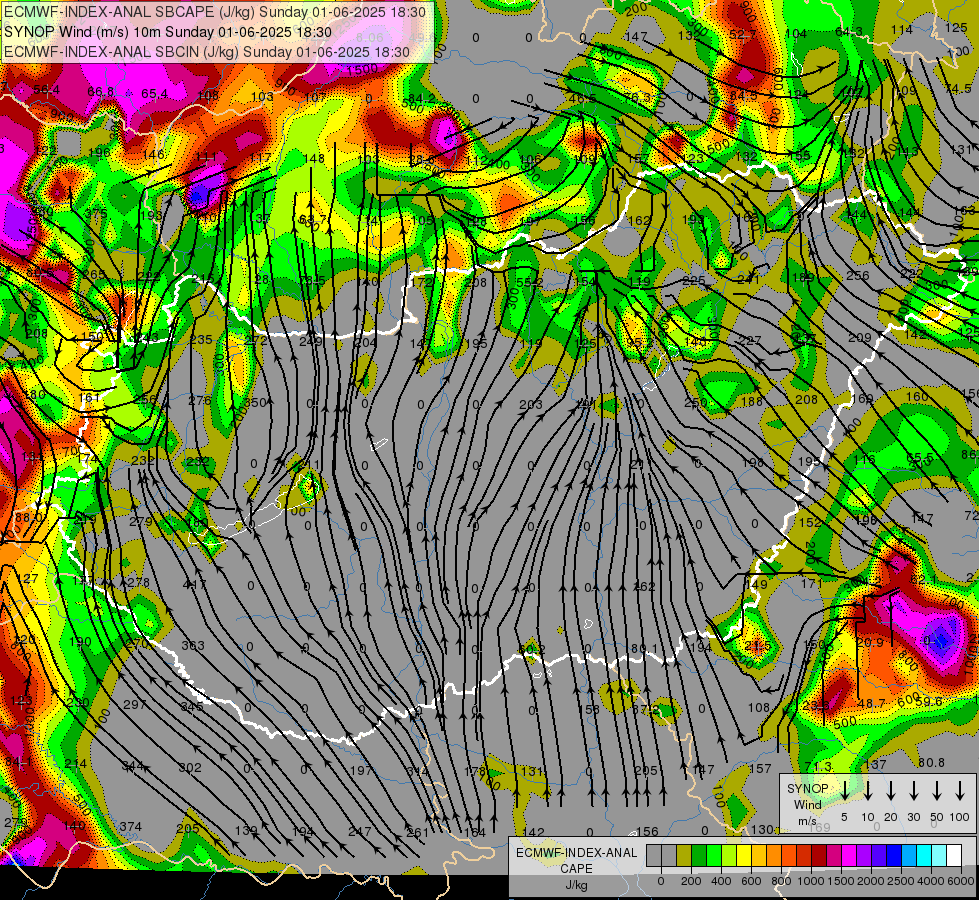979x900 pixels.
Task: Click the 1500 tick label in CAPE legend
Action: tap(841, 881)
